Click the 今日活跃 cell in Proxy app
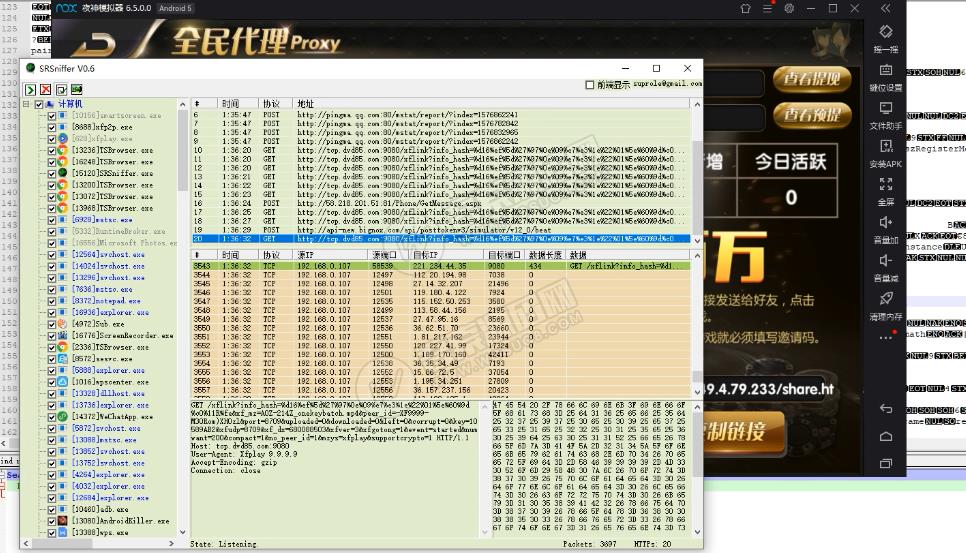 [790, 162]
